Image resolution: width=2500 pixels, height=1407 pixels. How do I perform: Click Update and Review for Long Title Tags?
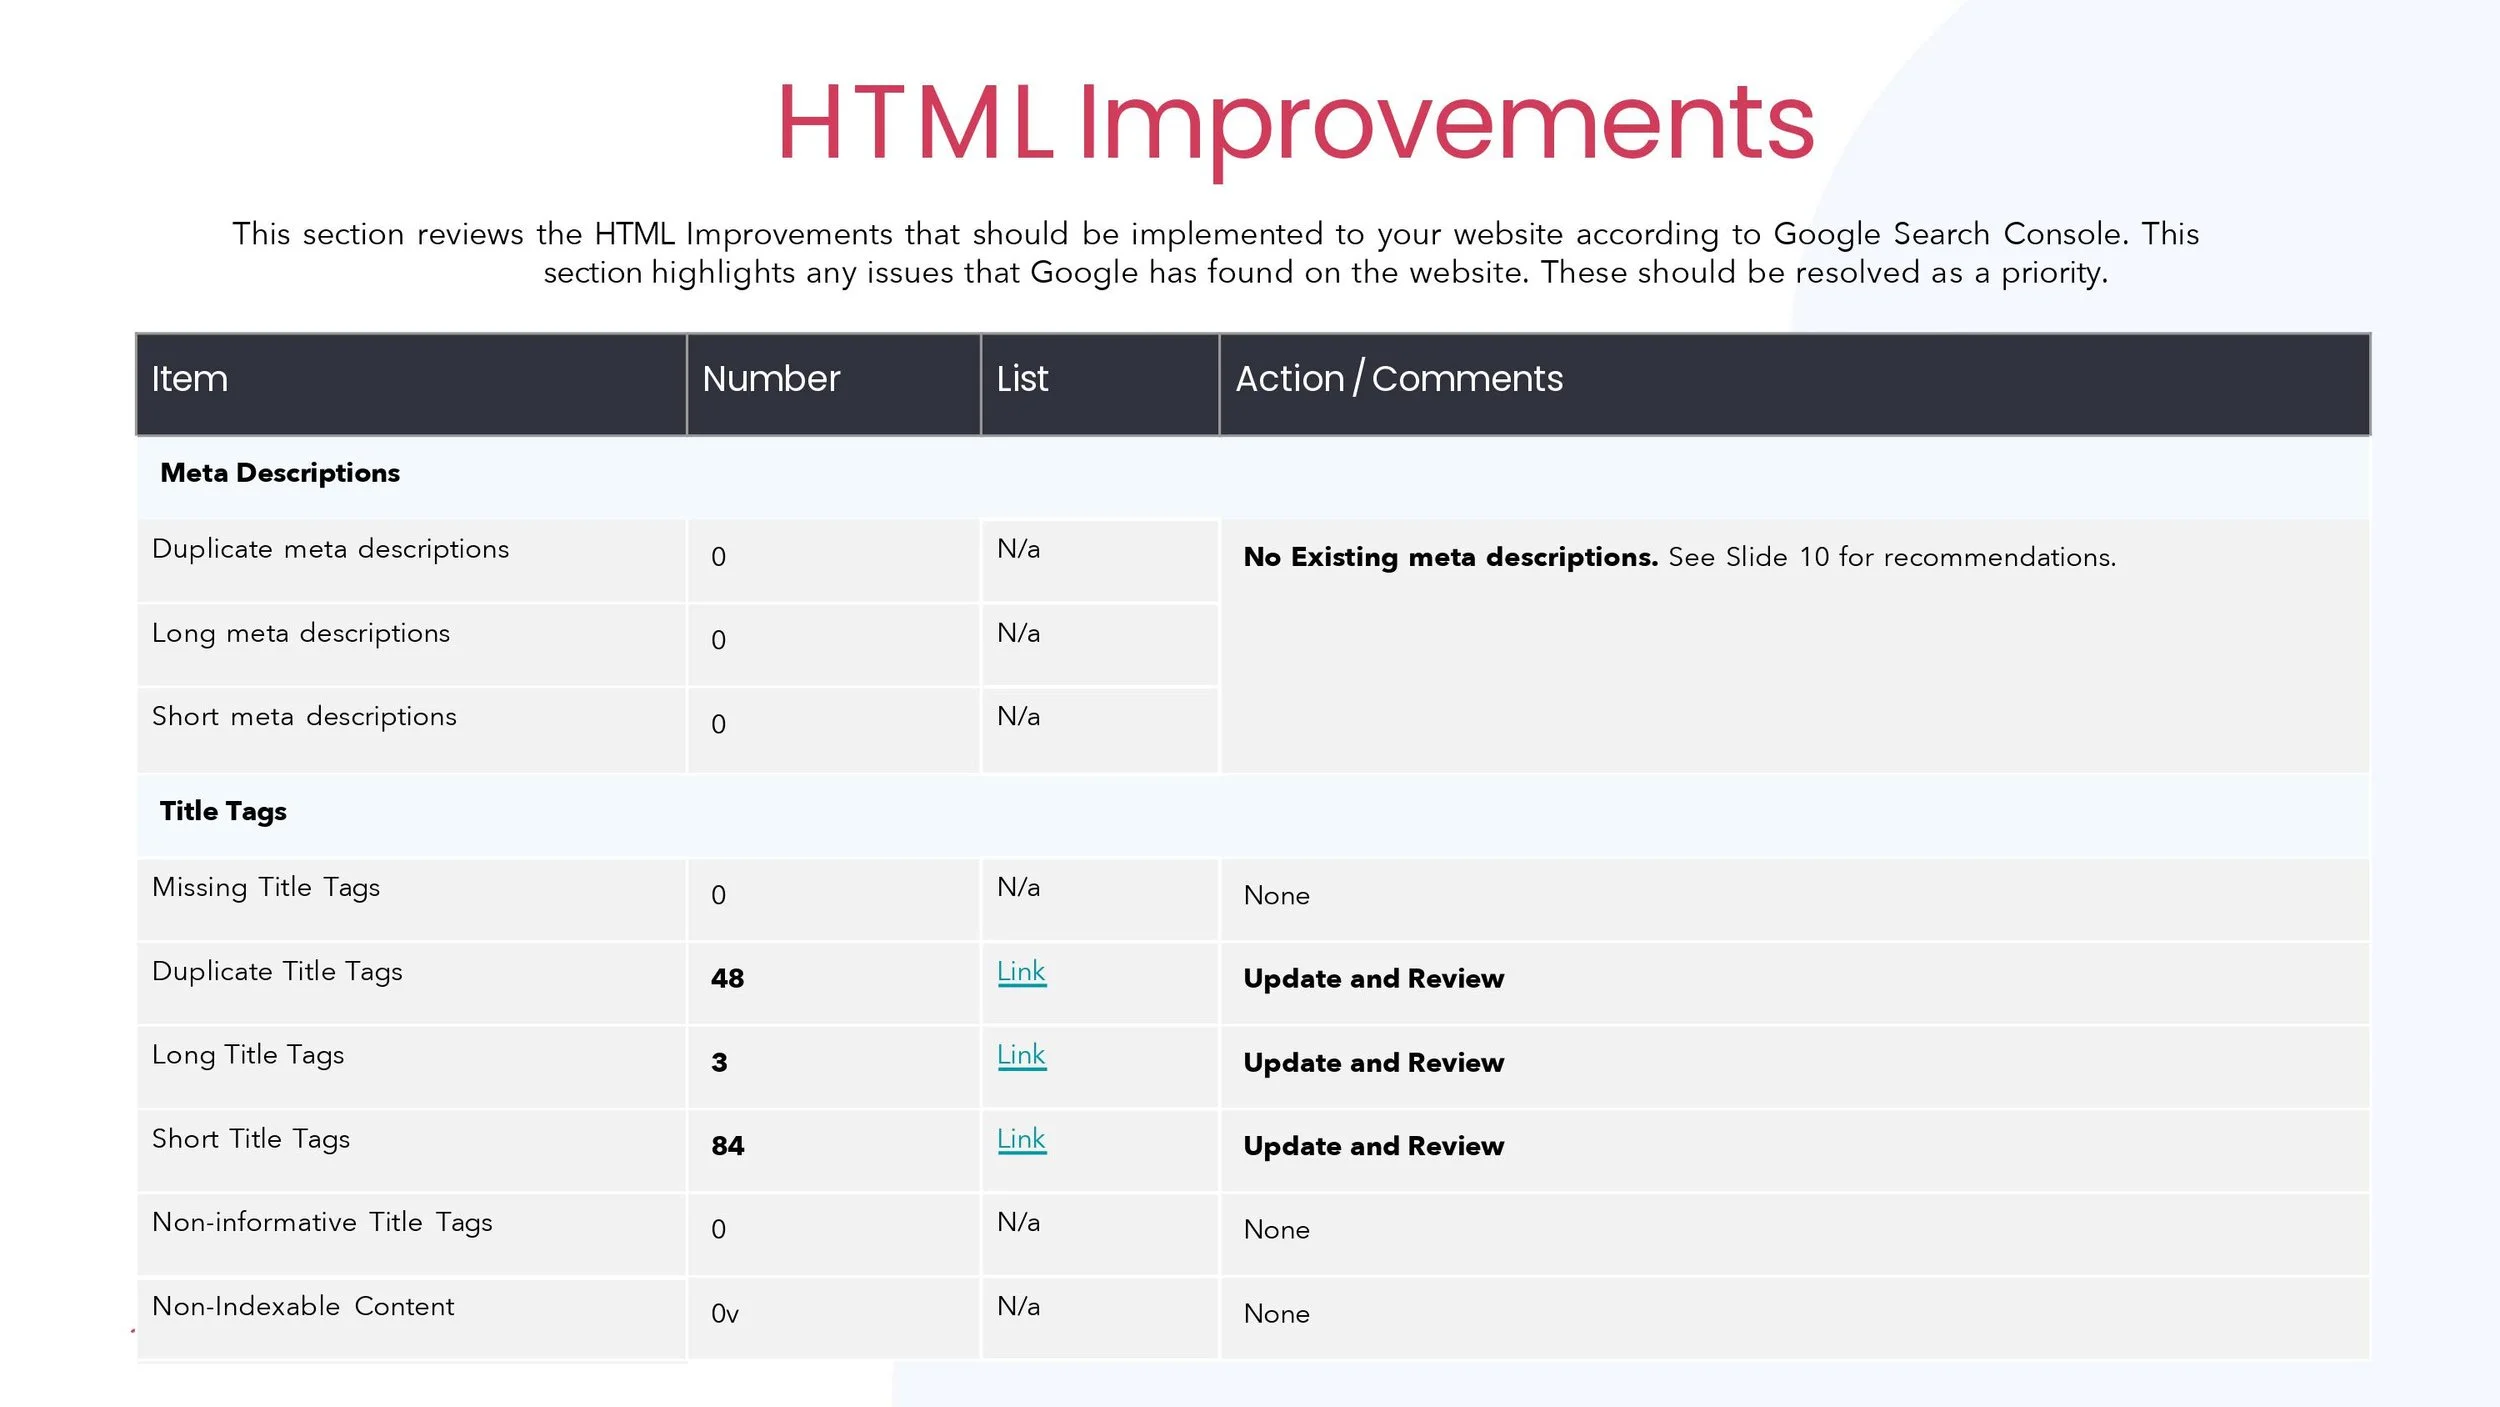pos(1373,1063)
